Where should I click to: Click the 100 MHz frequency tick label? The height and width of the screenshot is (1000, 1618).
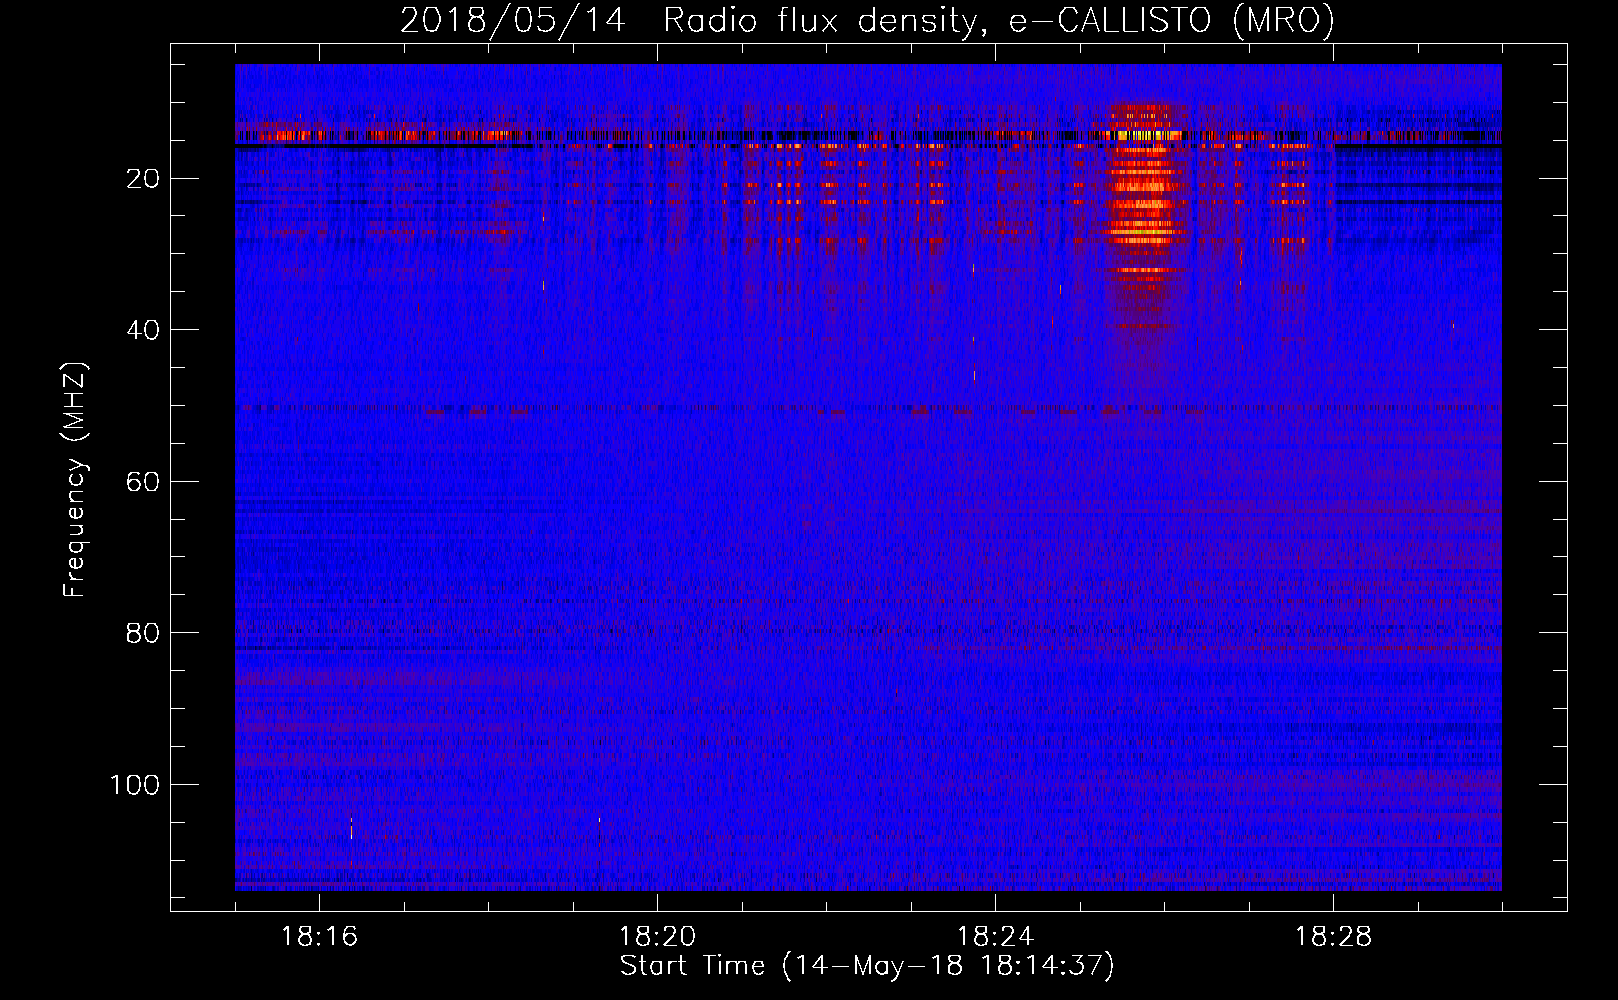point(135,785)
